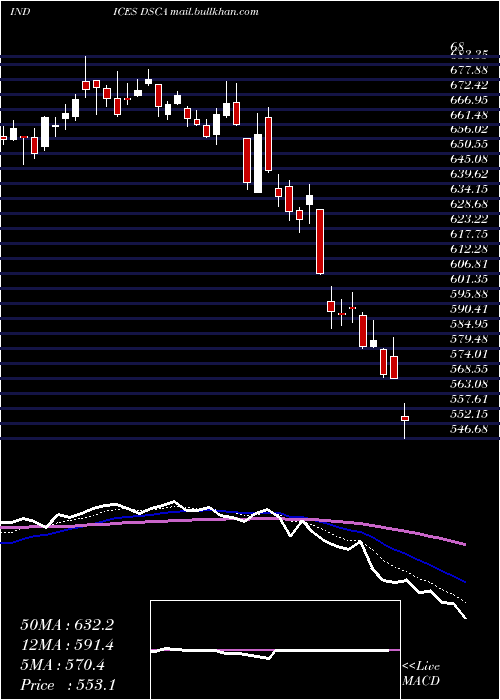Click the '5MA : 570.4' readout
This screenshot has width=500, height=700.
[x=62, y=665]
